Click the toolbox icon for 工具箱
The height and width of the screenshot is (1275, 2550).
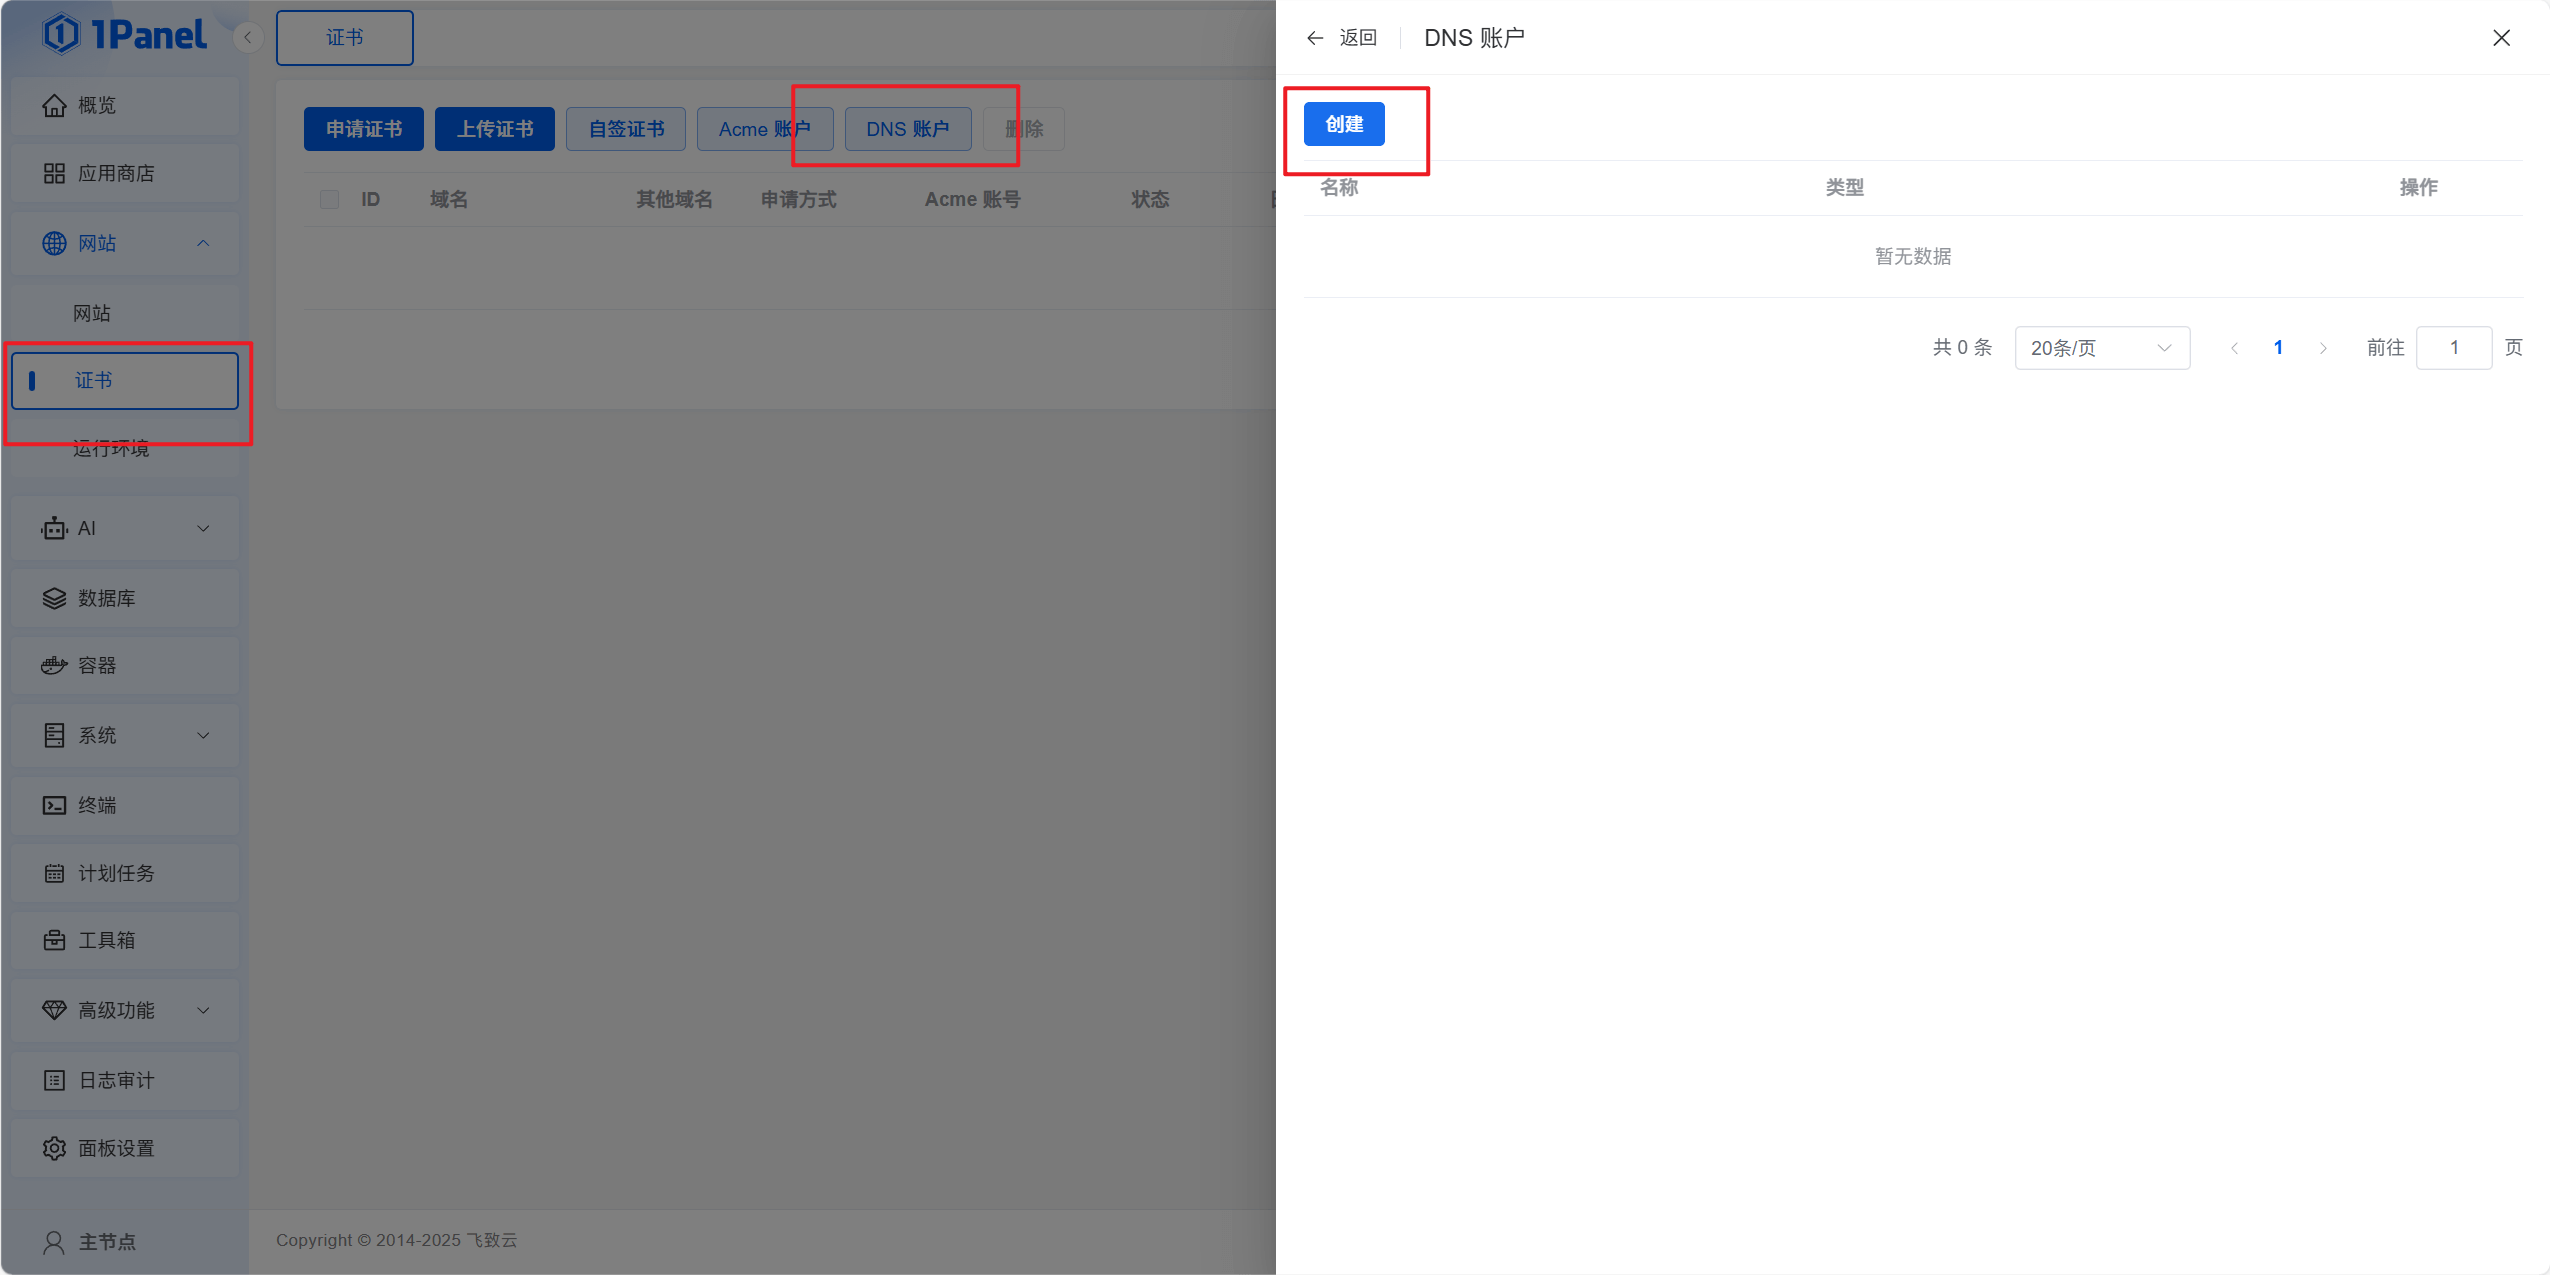(54, 941)
